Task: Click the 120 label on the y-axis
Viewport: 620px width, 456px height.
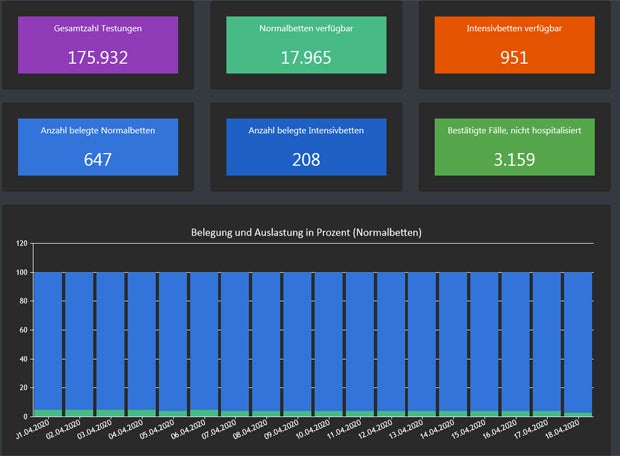Action: [x=22, y=243]
